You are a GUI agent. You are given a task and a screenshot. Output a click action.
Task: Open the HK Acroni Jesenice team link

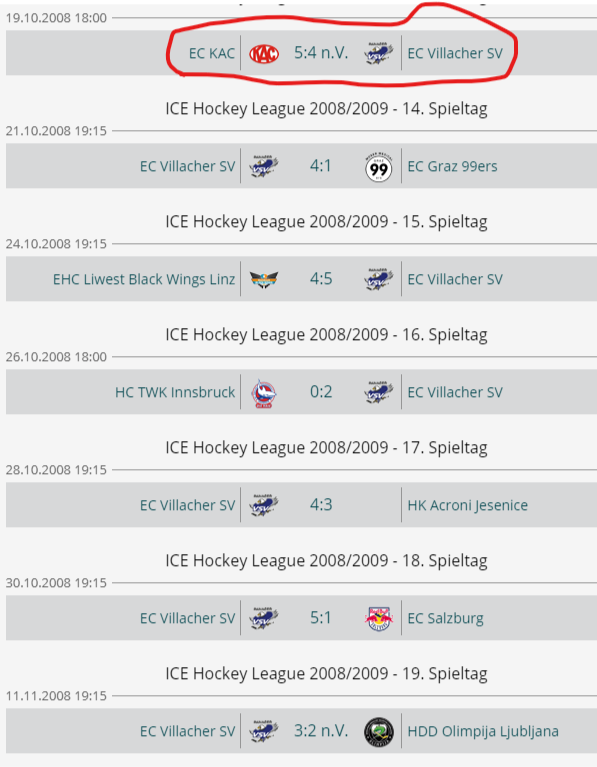pos(467,505)
